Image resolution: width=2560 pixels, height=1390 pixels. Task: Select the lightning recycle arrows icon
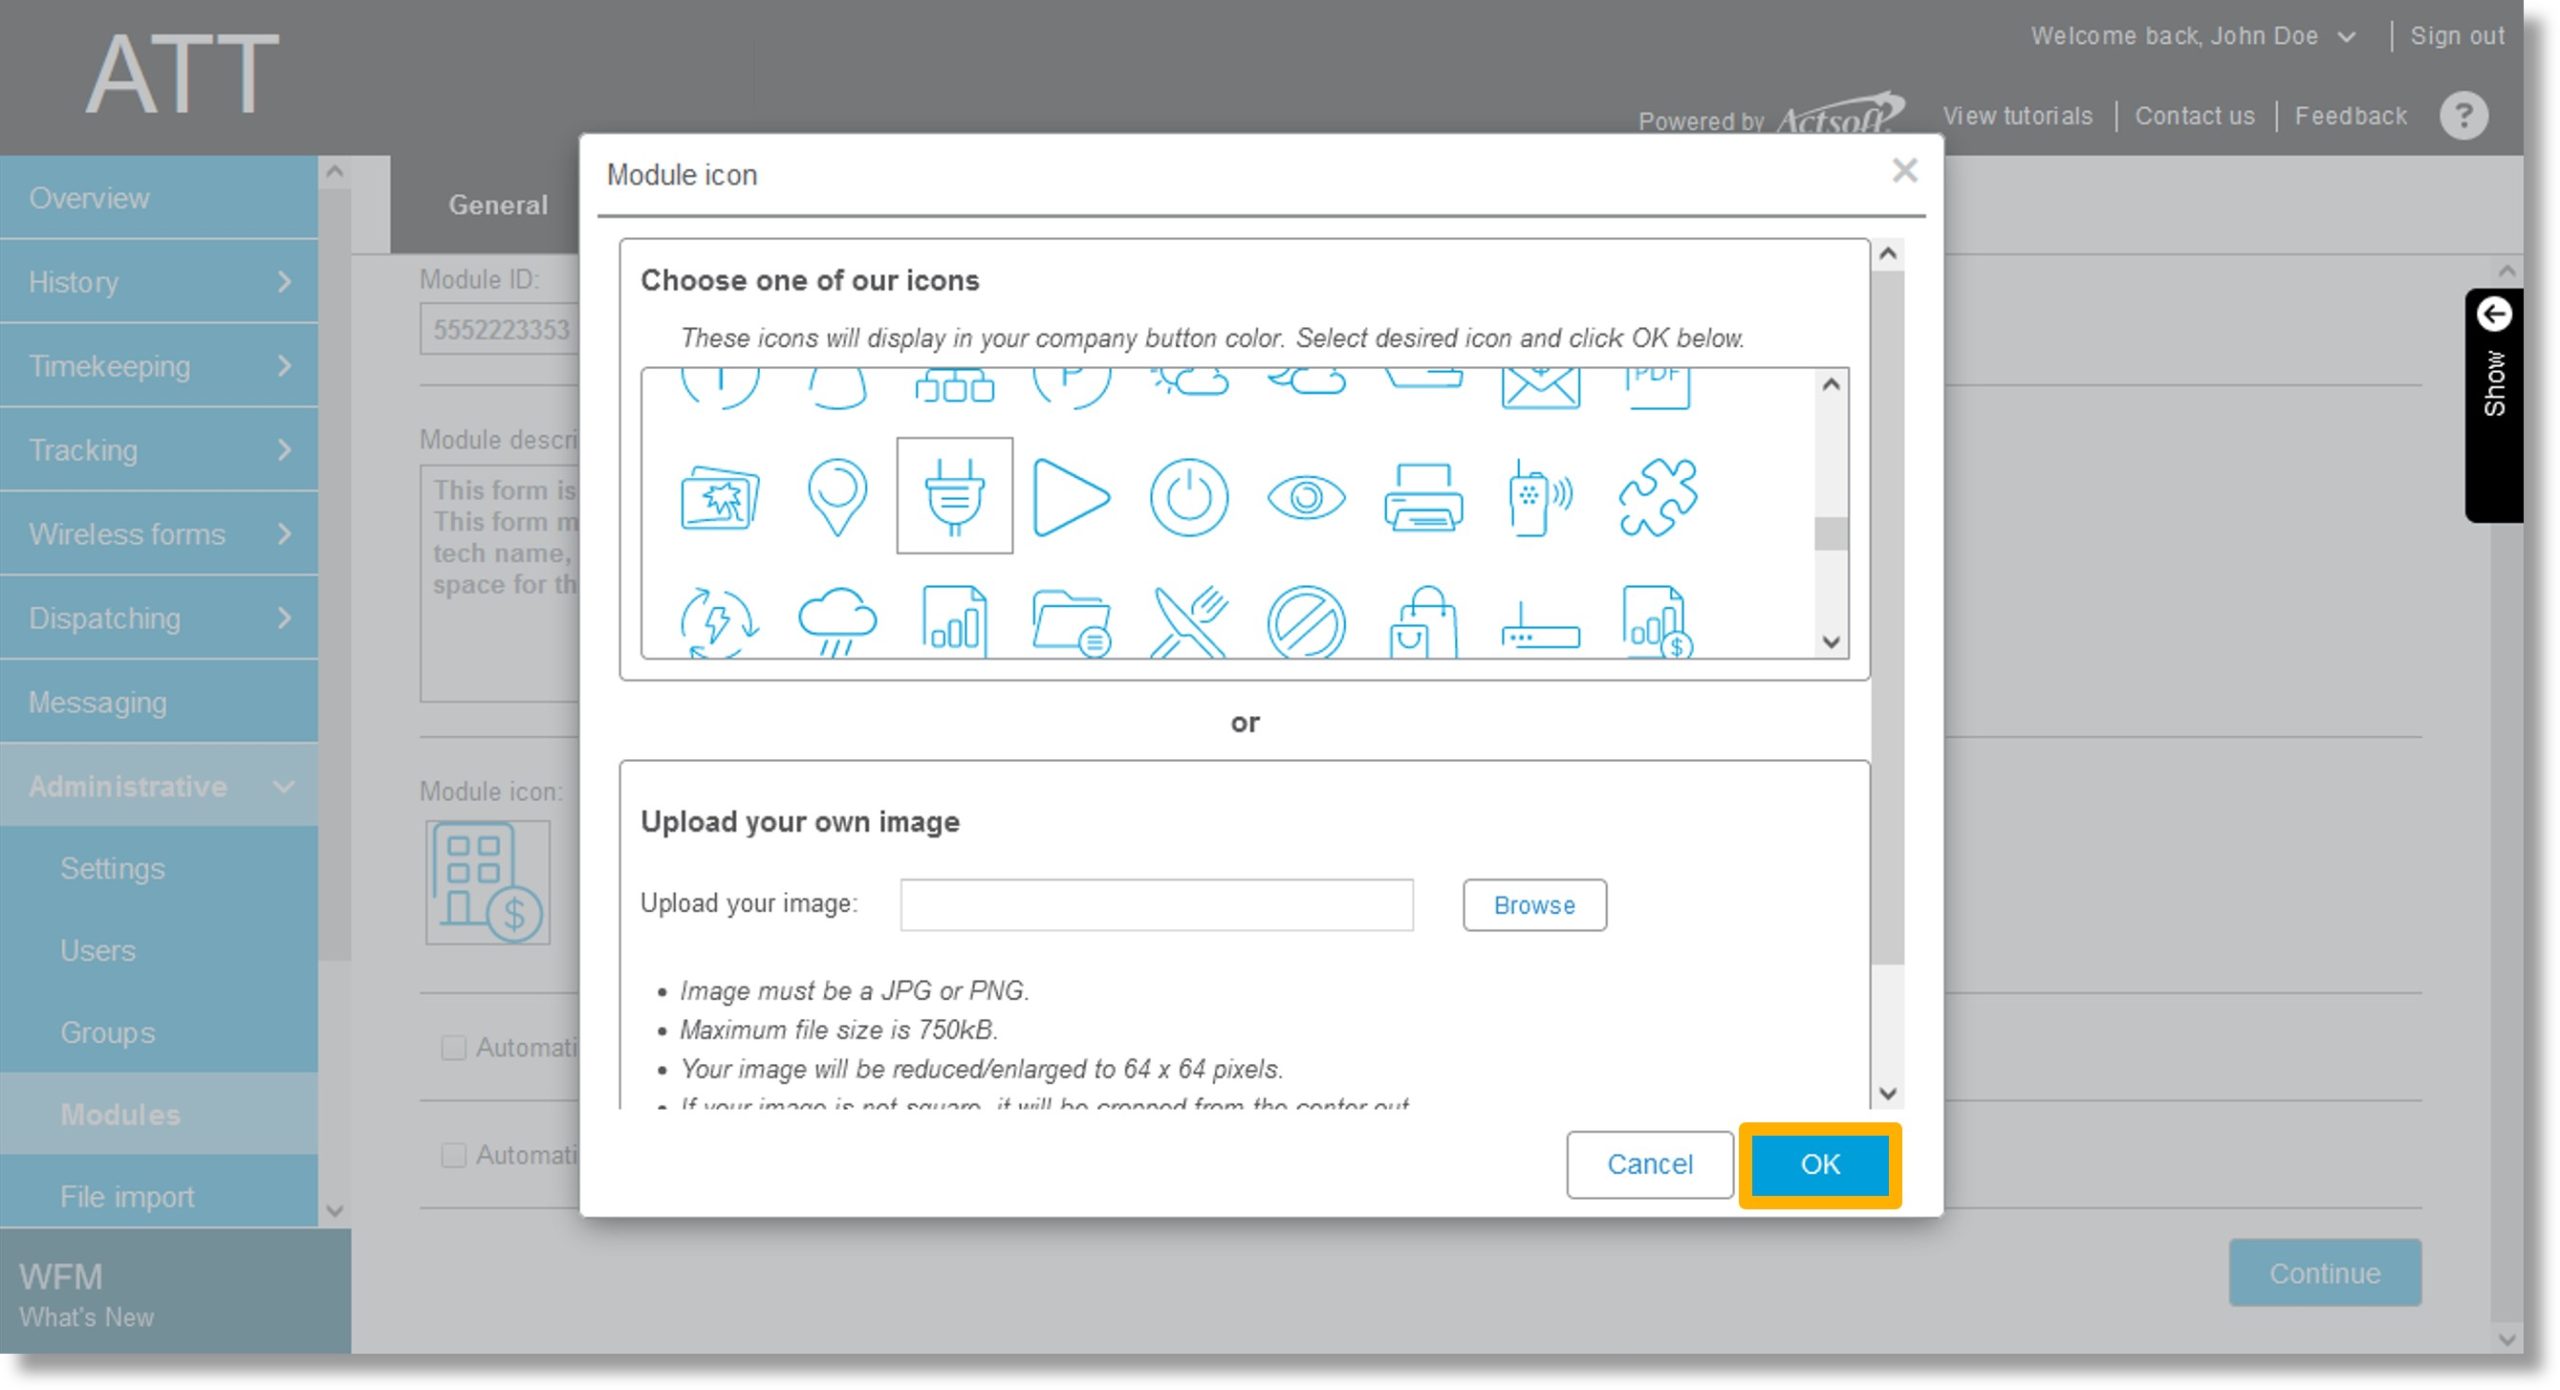pyautogui.click(x=719, y=622)
